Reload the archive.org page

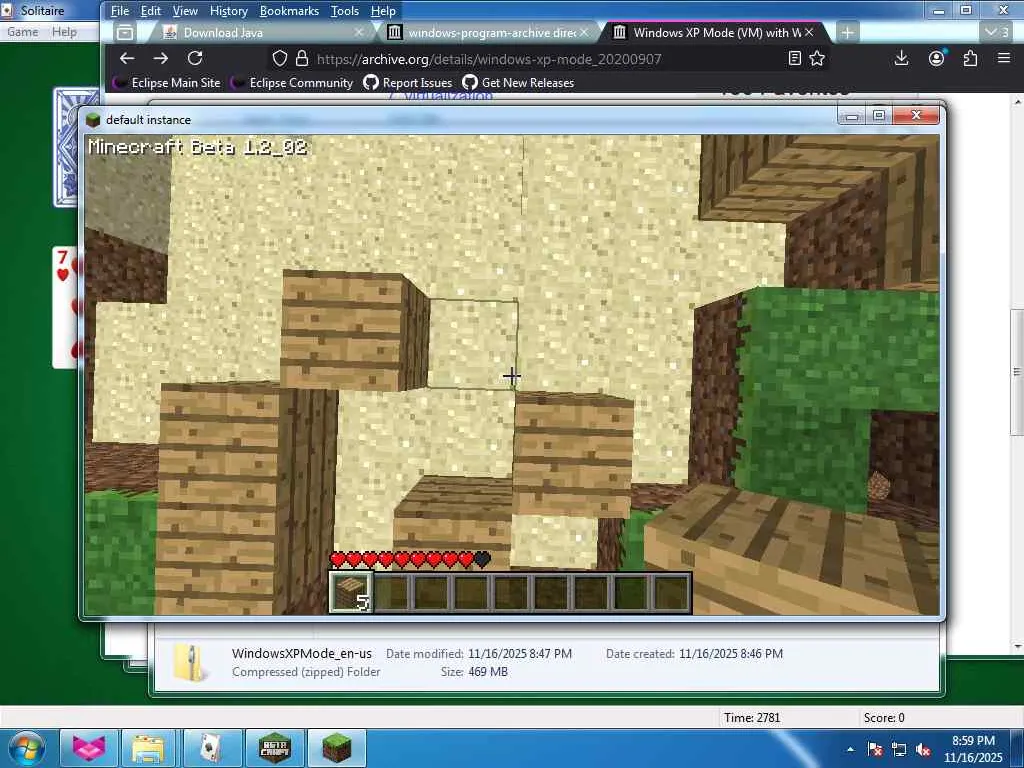[x=195, y=58]
